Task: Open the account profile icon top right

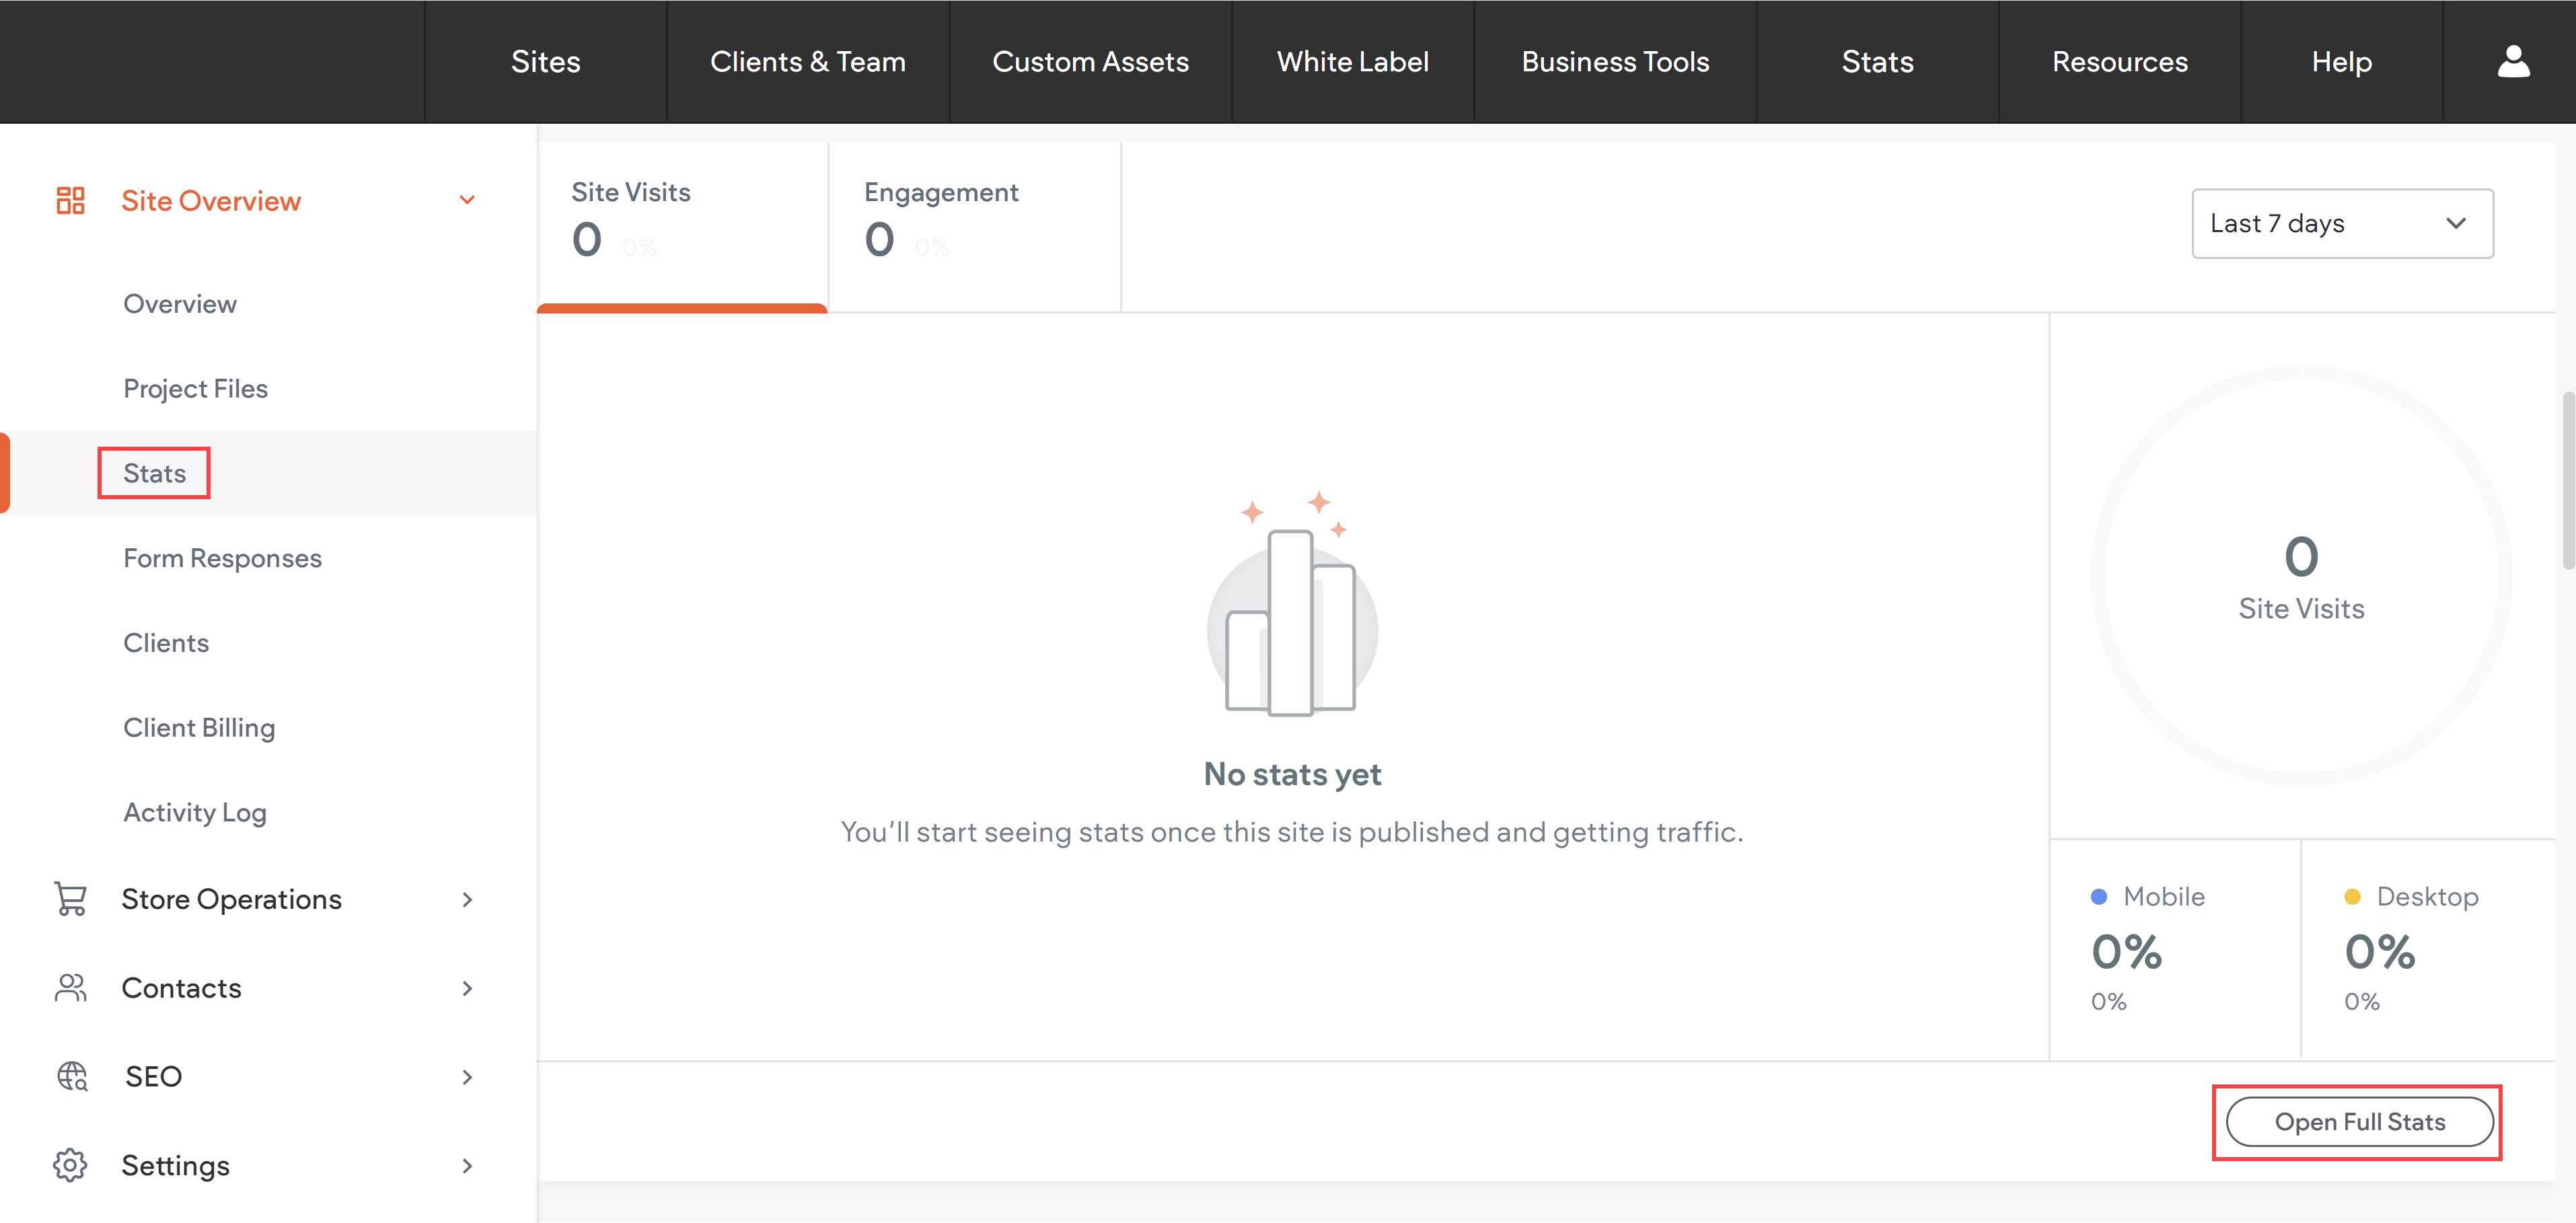Action: 2514,61
